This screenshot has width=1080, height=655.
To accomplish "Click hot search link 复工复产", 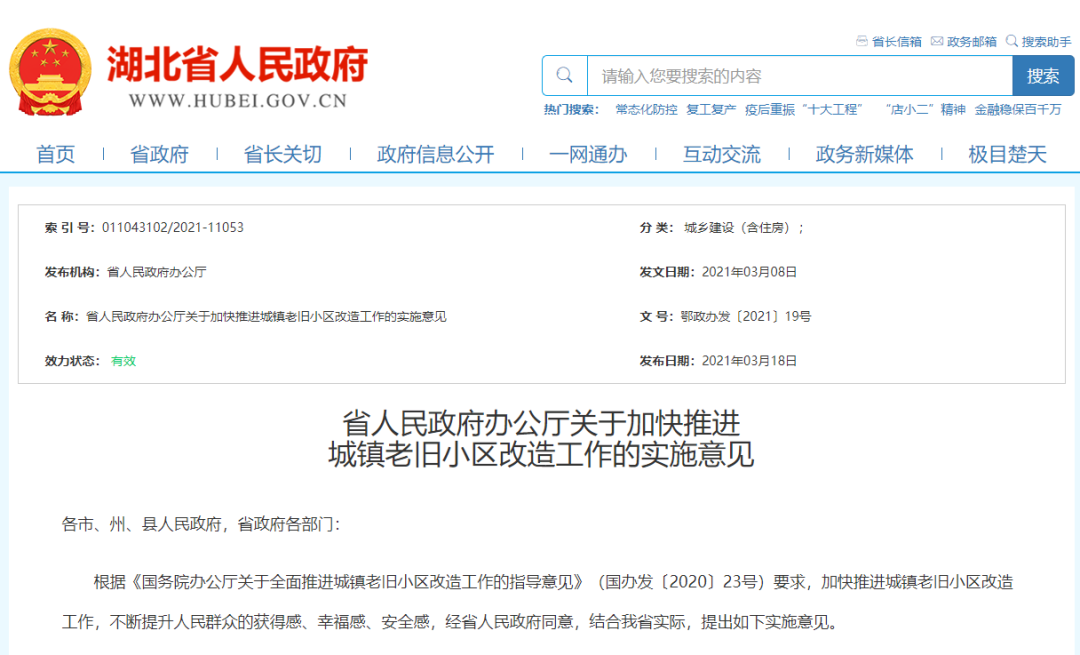I will [x=711, y=110].
